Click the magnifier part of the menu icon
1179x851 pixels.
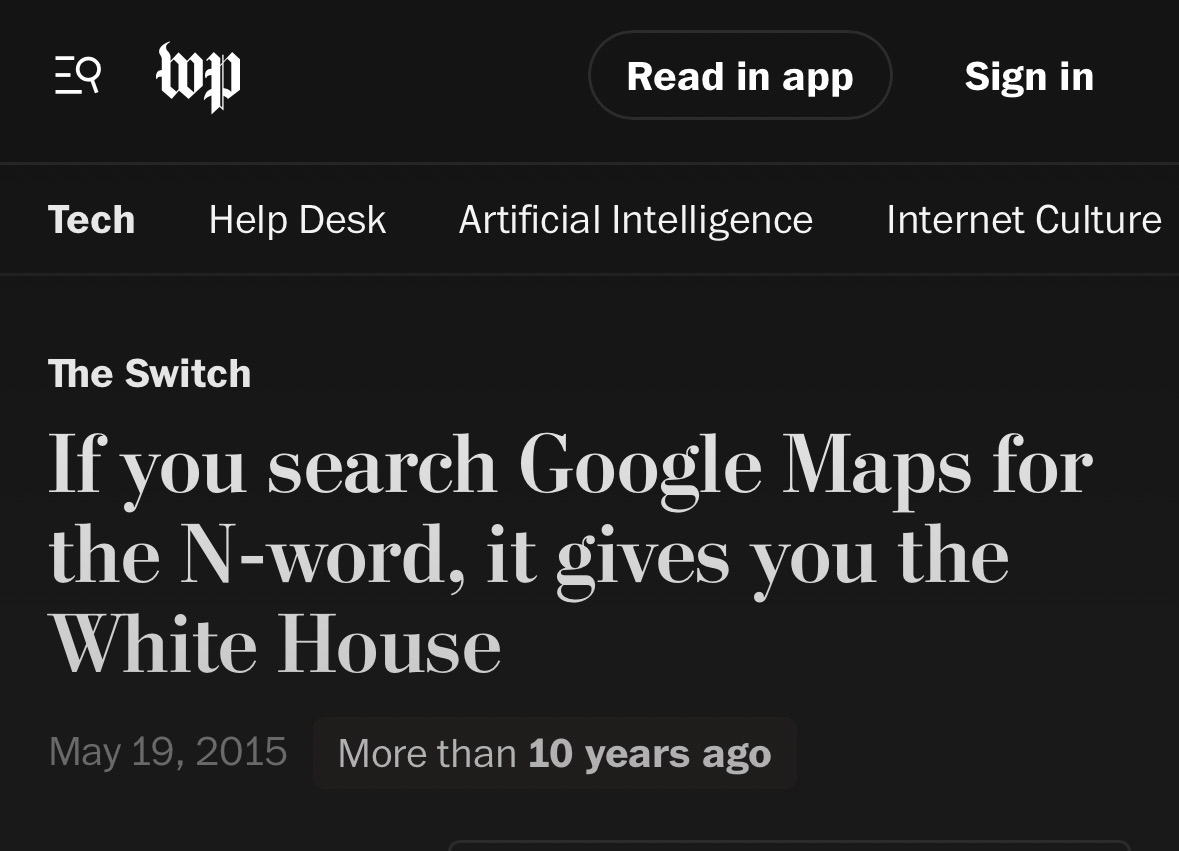(89, 72)
